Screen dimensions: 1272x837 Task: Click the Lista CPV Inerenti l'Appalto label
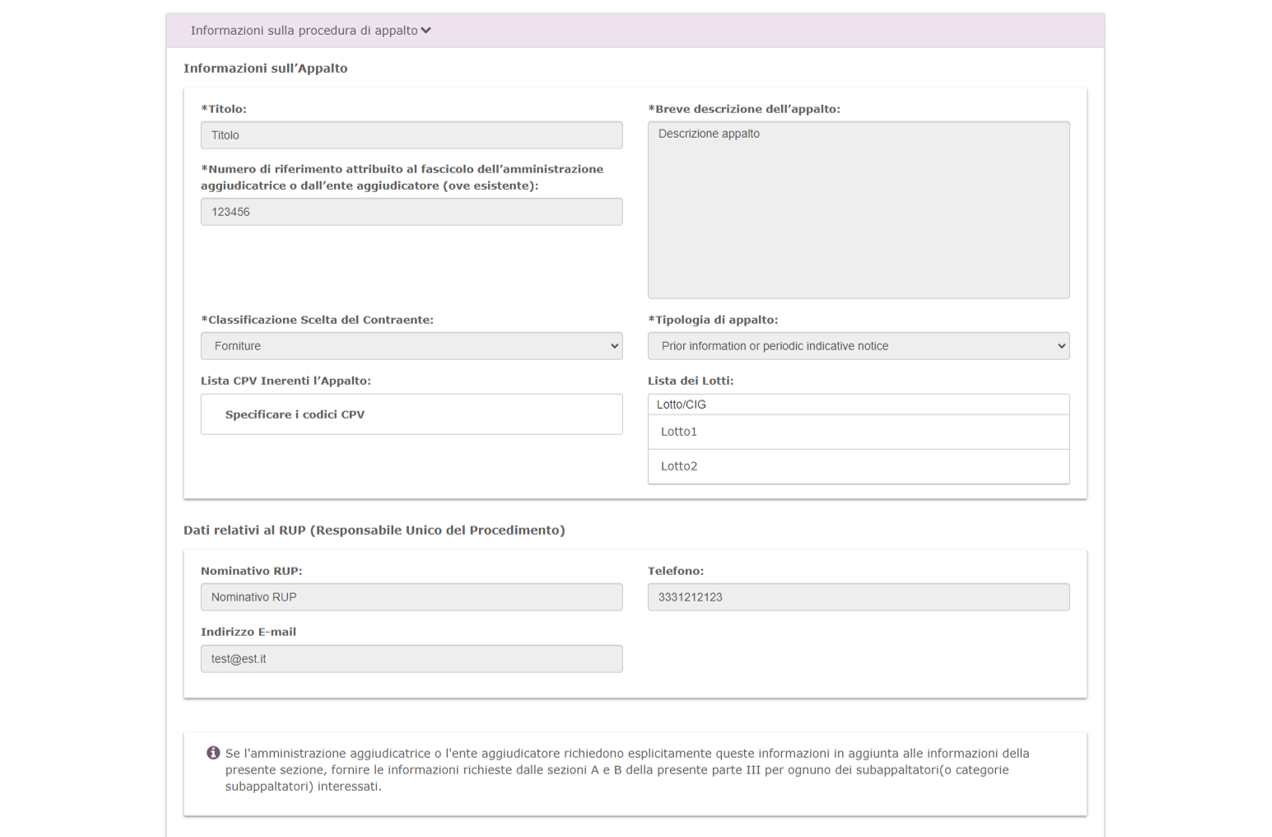coord(286,381)
